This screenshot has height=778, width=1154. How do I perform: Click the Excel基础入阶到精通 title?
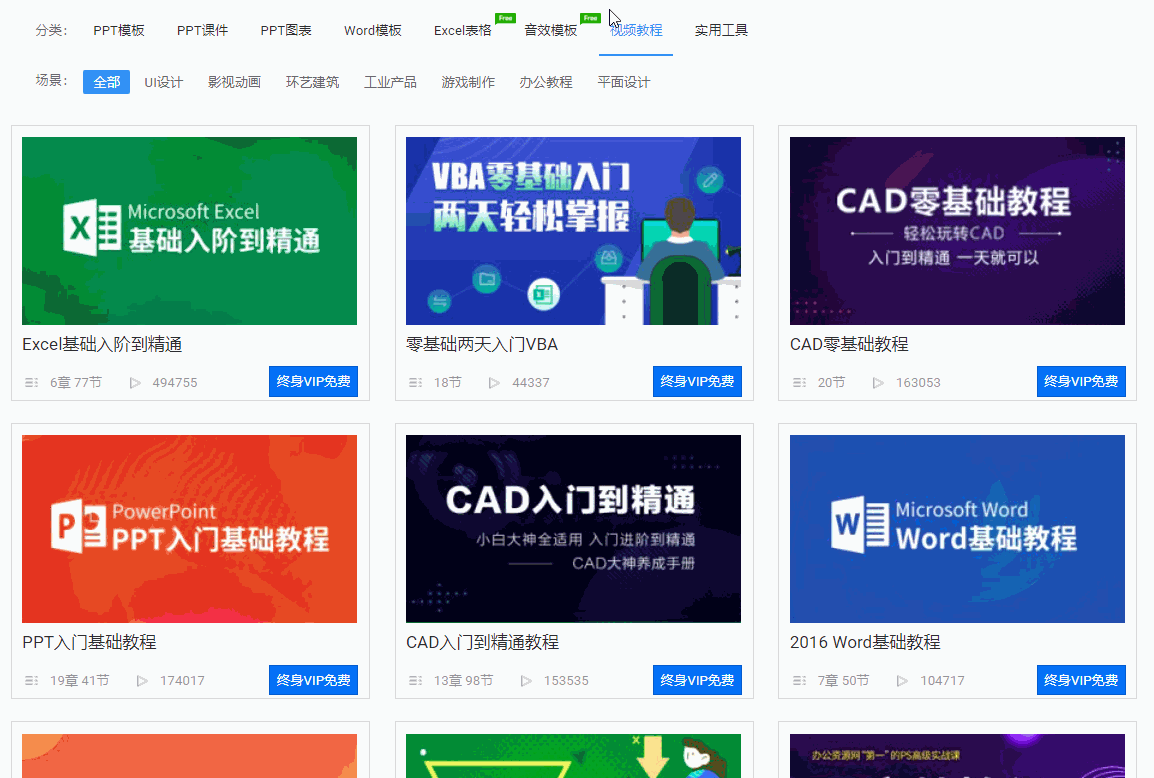pyautogui.click(x=102, y=344)
